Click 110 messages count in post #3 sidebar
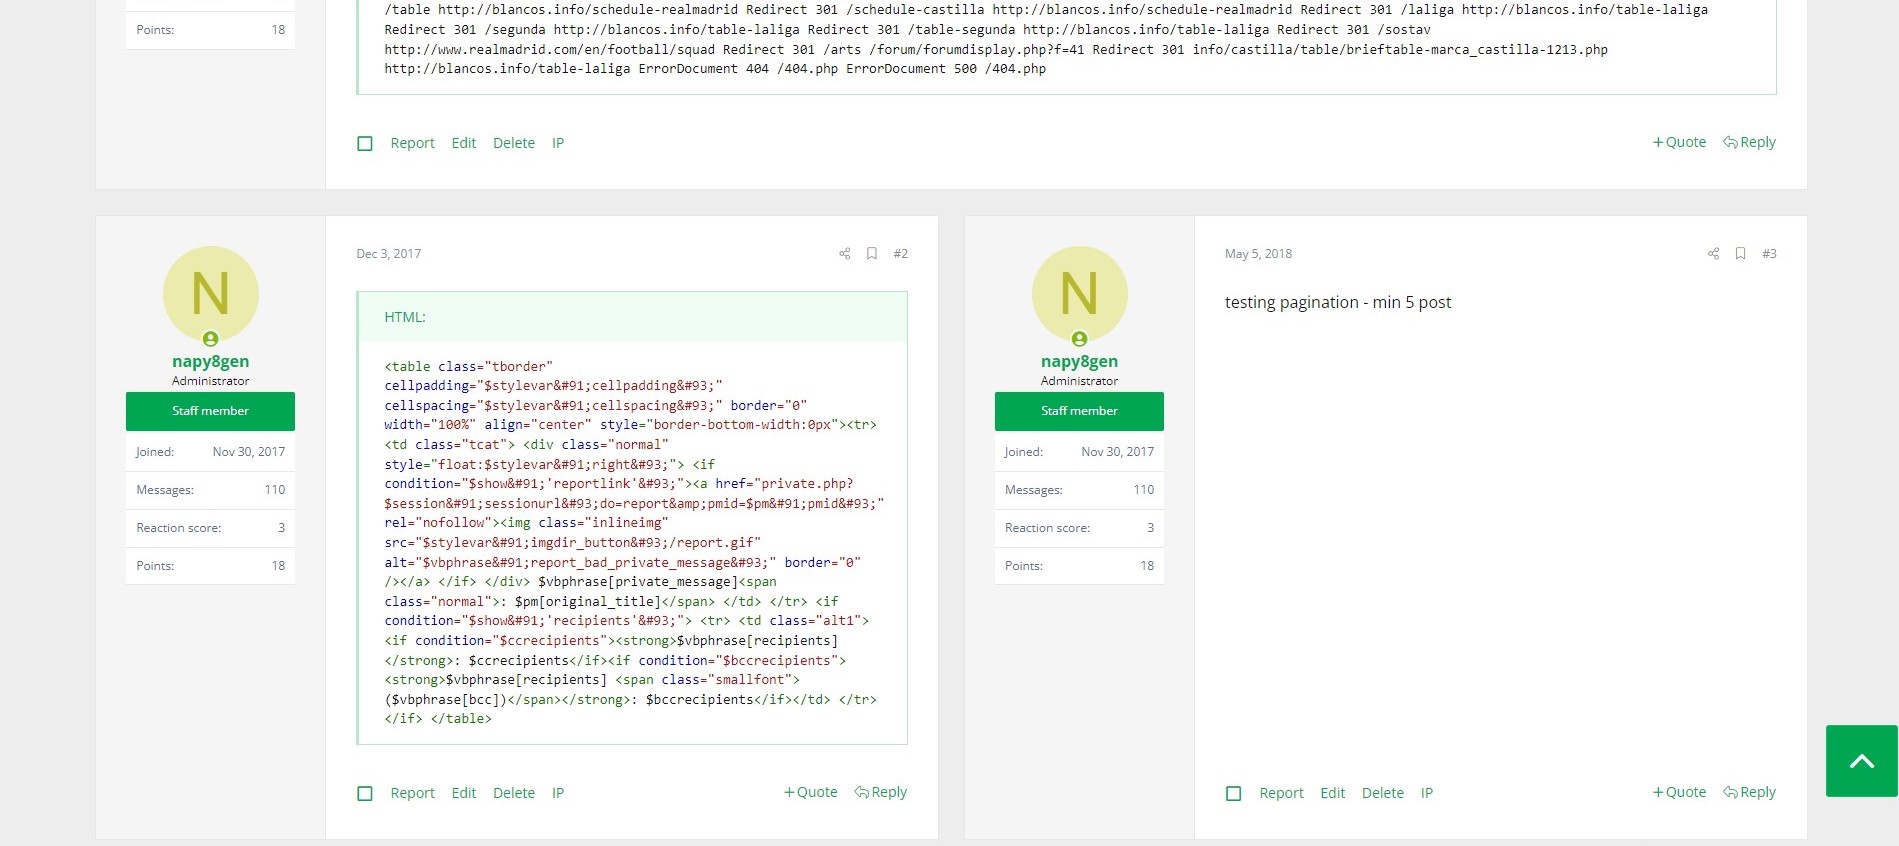The height and width of the screenshot is (846, 1899). (1144, 490)
